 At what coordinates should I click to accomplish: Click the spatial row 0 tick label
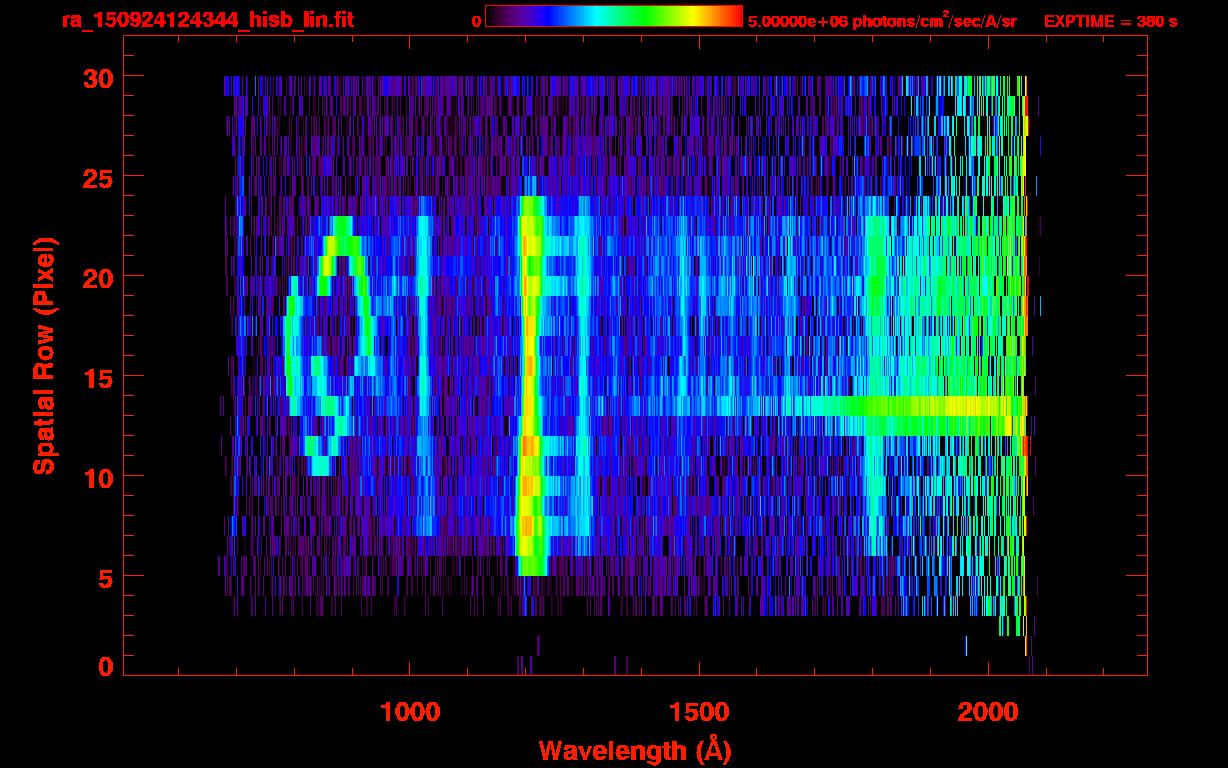pyautogui.click(x=107, y=665)
